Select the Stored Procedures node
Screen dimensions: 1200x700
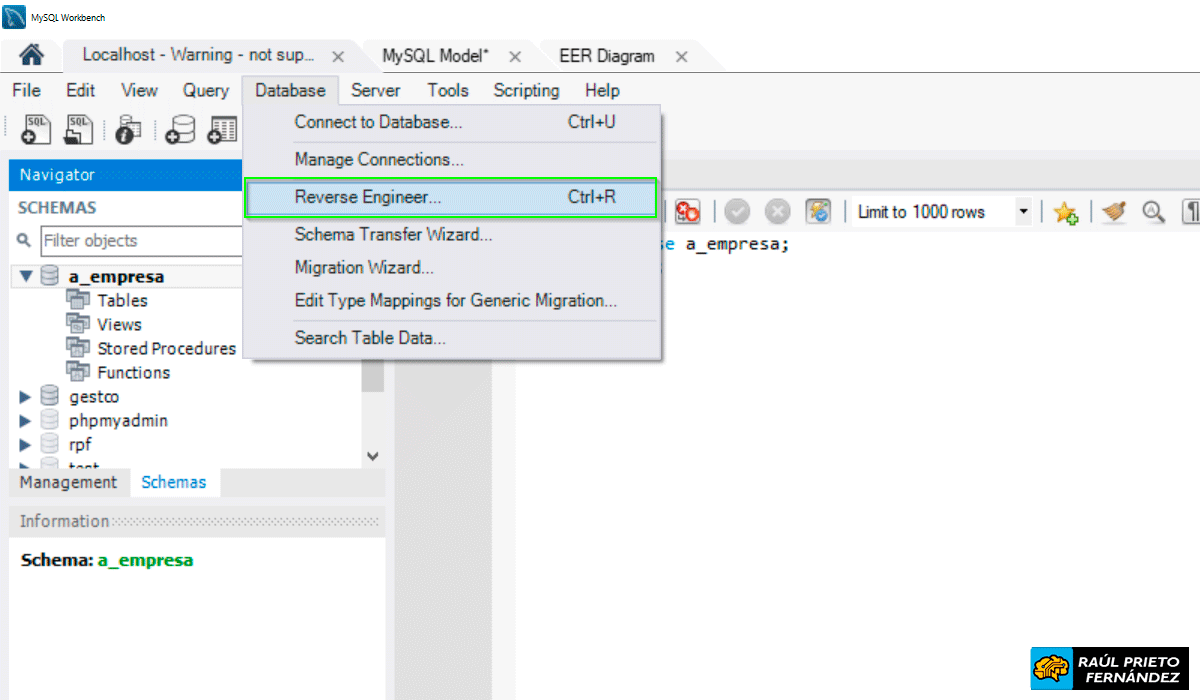tap(166, 348)
